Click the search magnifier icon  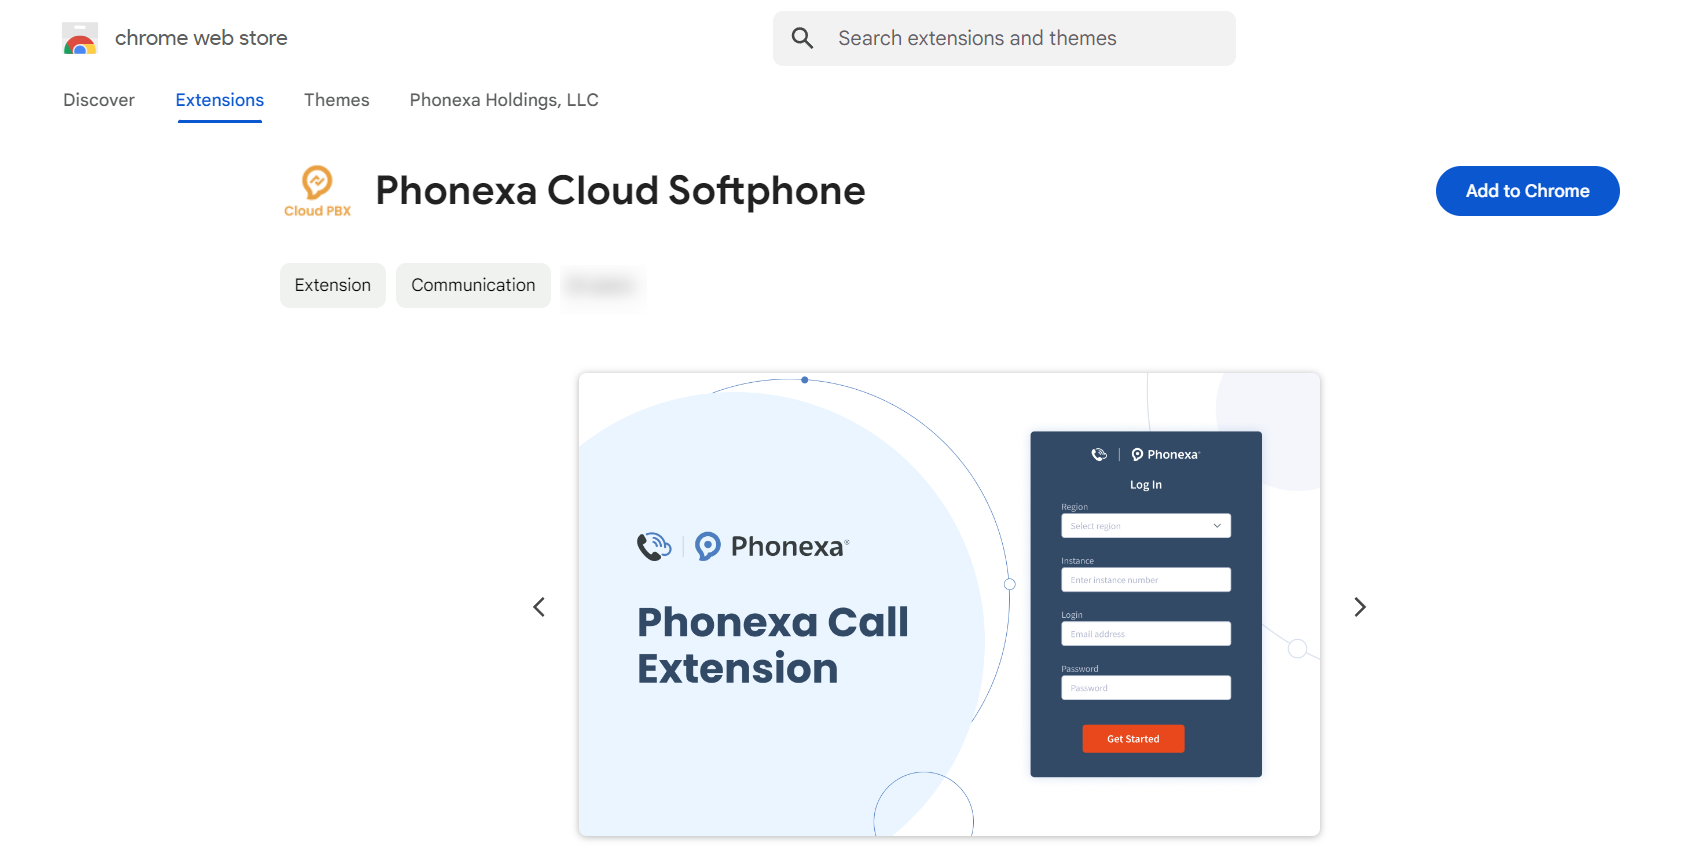click(x=802, y=39)
